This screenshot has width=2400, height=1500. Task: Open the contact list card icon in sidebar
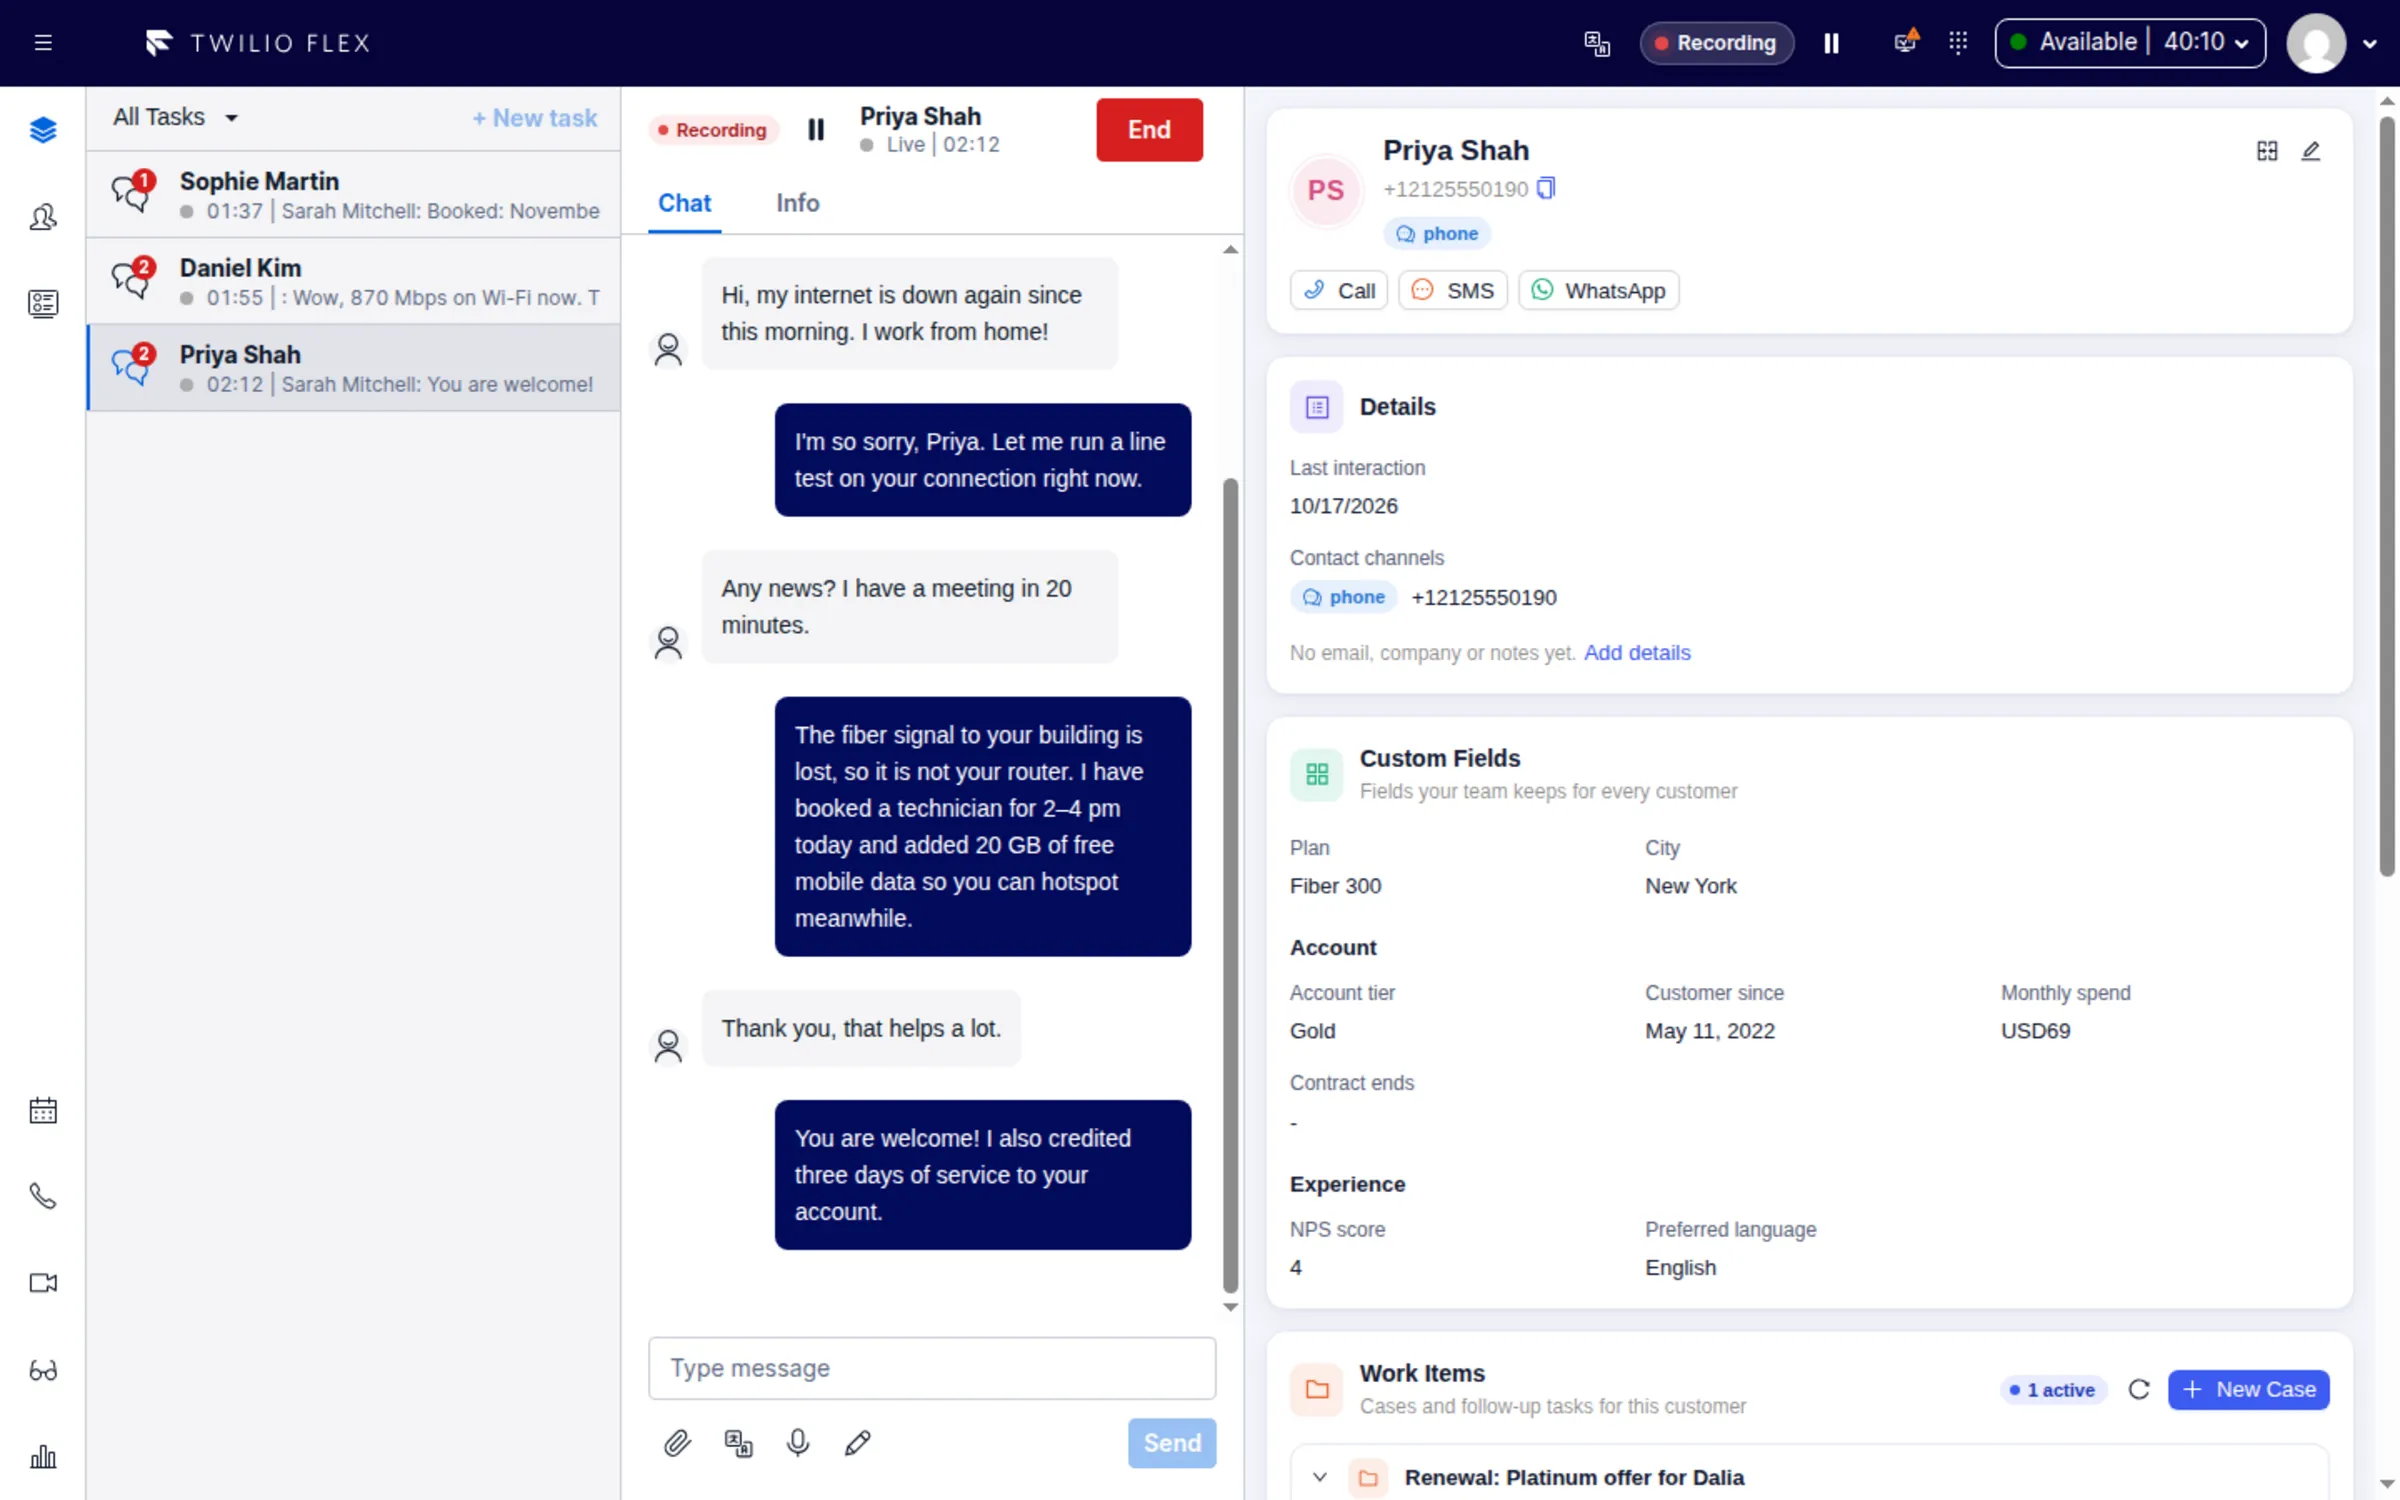[x=43, y=303]
